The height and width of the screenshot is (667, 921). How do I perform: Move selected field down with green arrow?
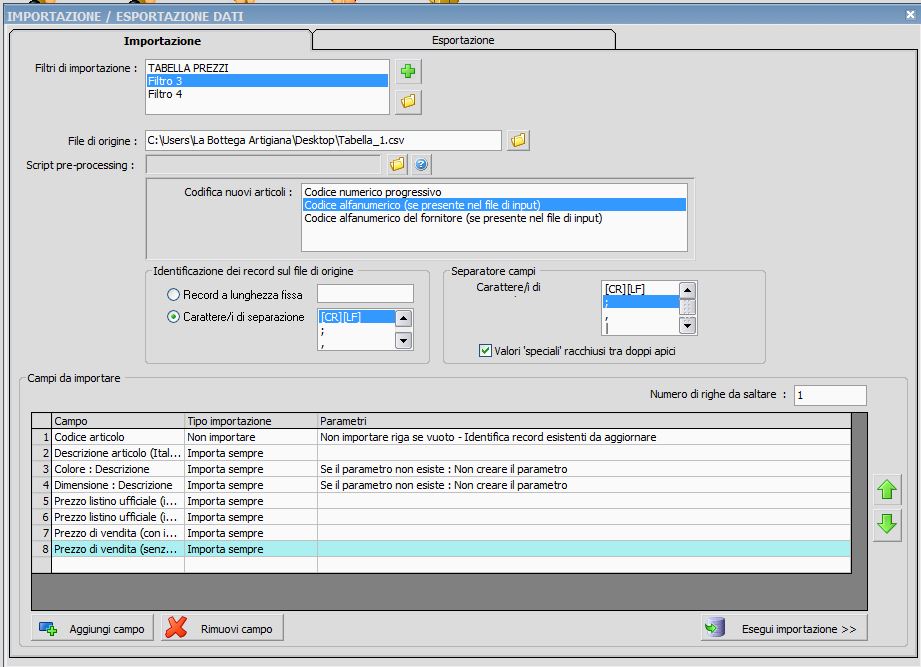887,523
